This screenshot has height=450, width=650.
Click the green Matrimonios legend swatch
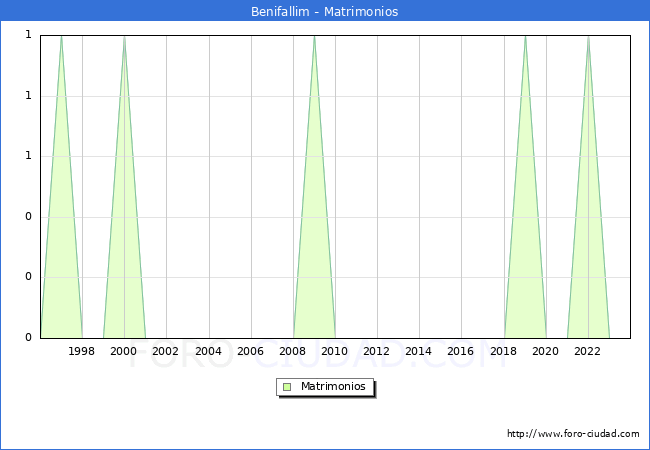pos(287,386)
